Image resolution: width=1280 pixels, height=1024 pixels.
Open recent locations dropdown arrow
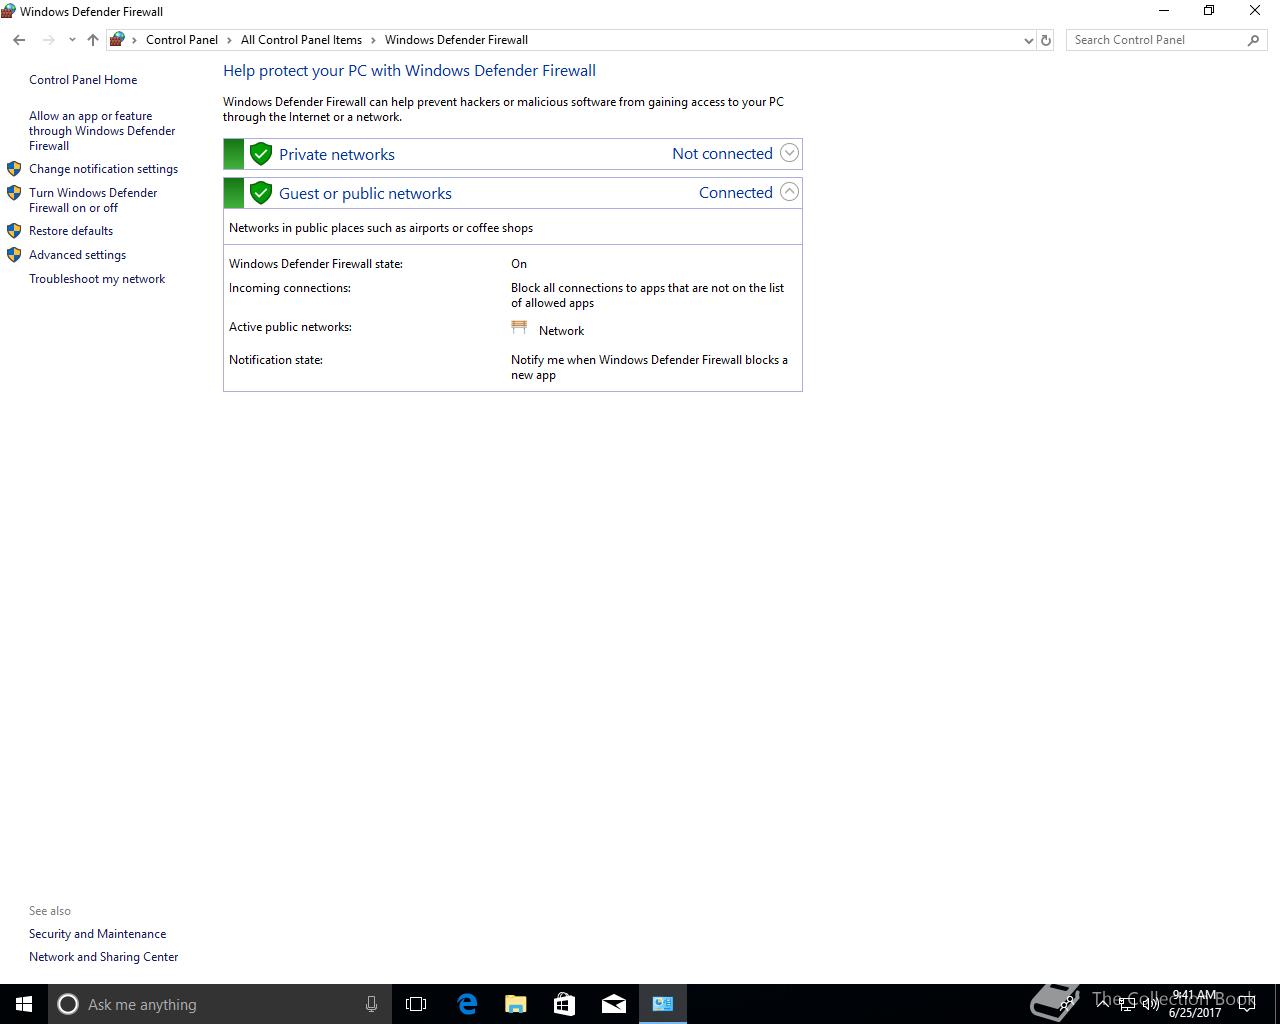click(x=72, y=40)
